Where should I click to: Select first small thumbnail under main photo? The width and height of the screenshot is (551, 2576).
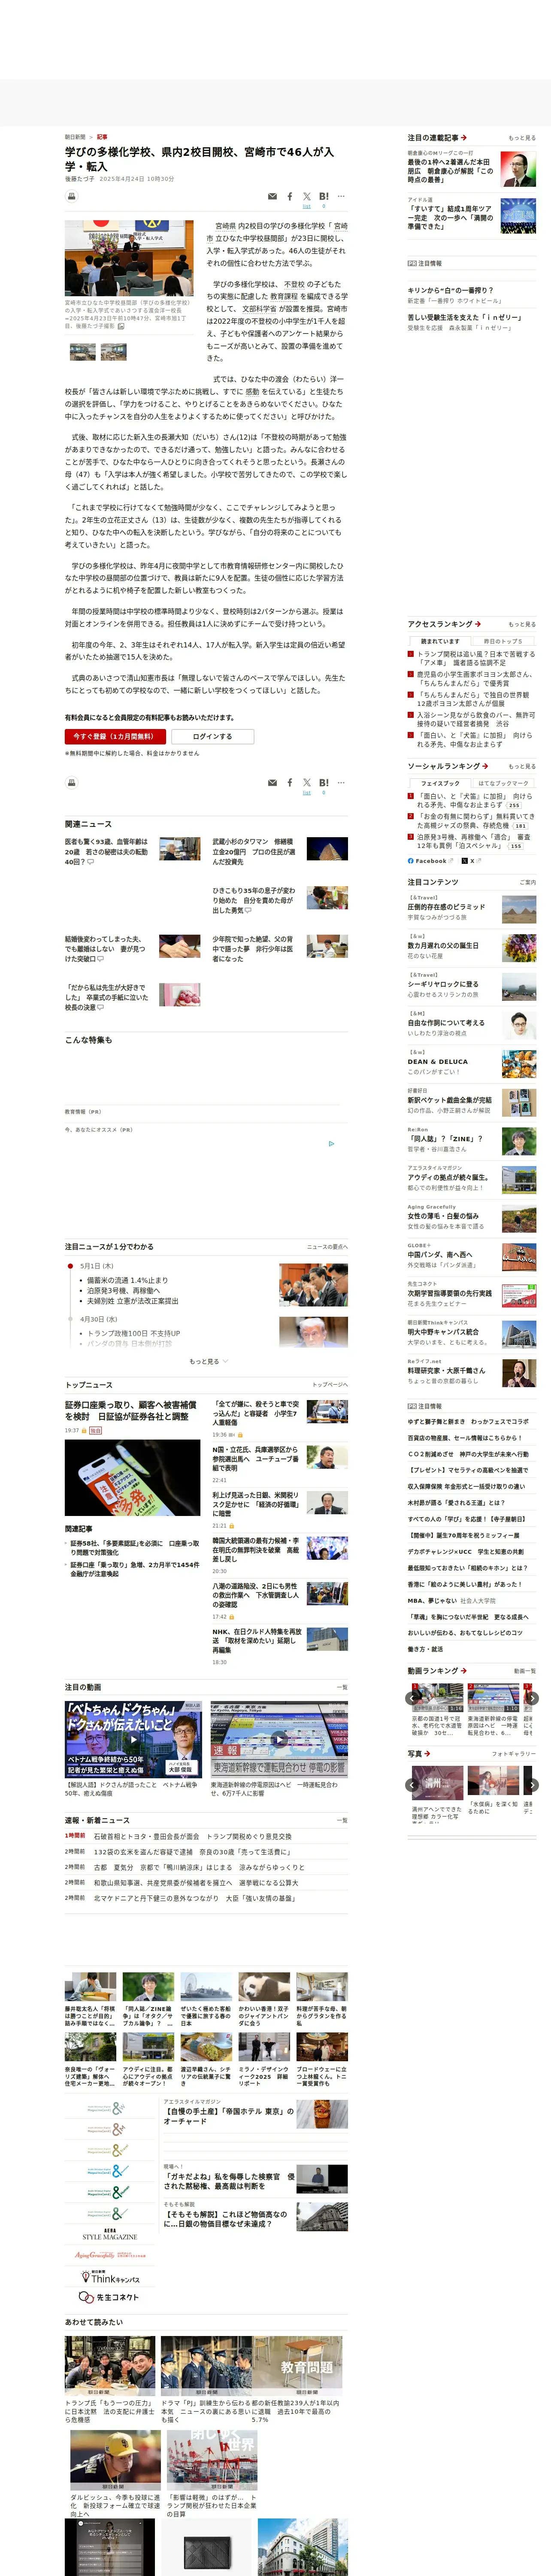click(83, 352)
